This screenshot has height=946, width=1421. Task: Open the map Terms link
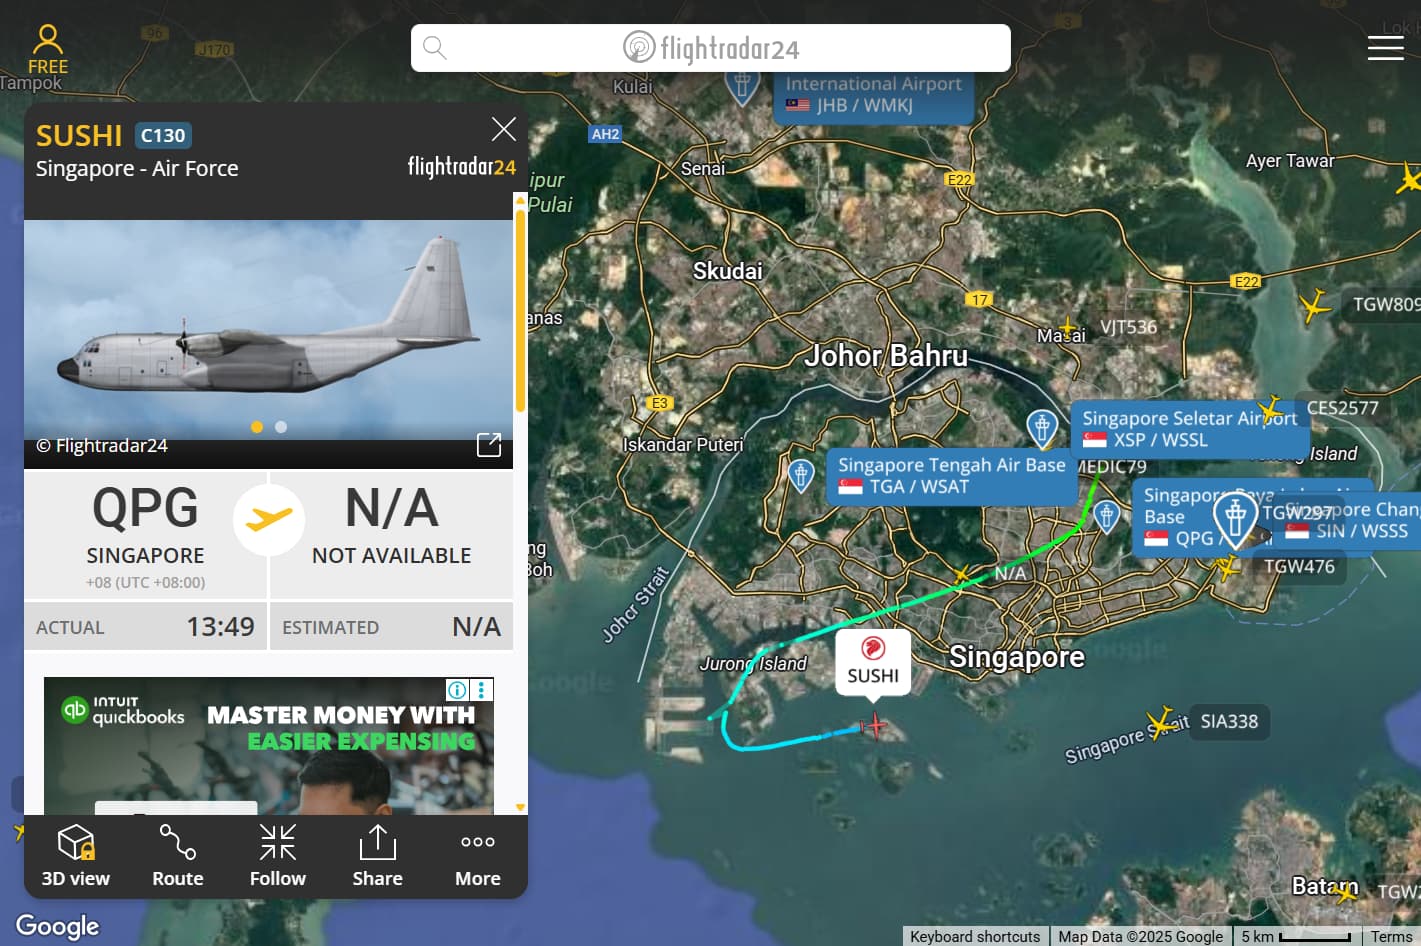1391,936
